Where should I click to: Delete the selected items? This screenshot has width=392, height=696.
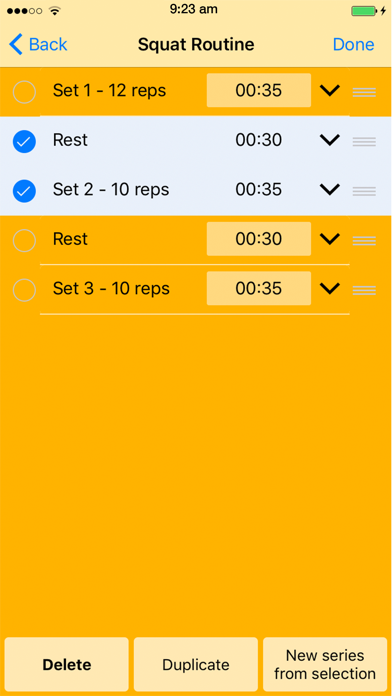point(67,664)
